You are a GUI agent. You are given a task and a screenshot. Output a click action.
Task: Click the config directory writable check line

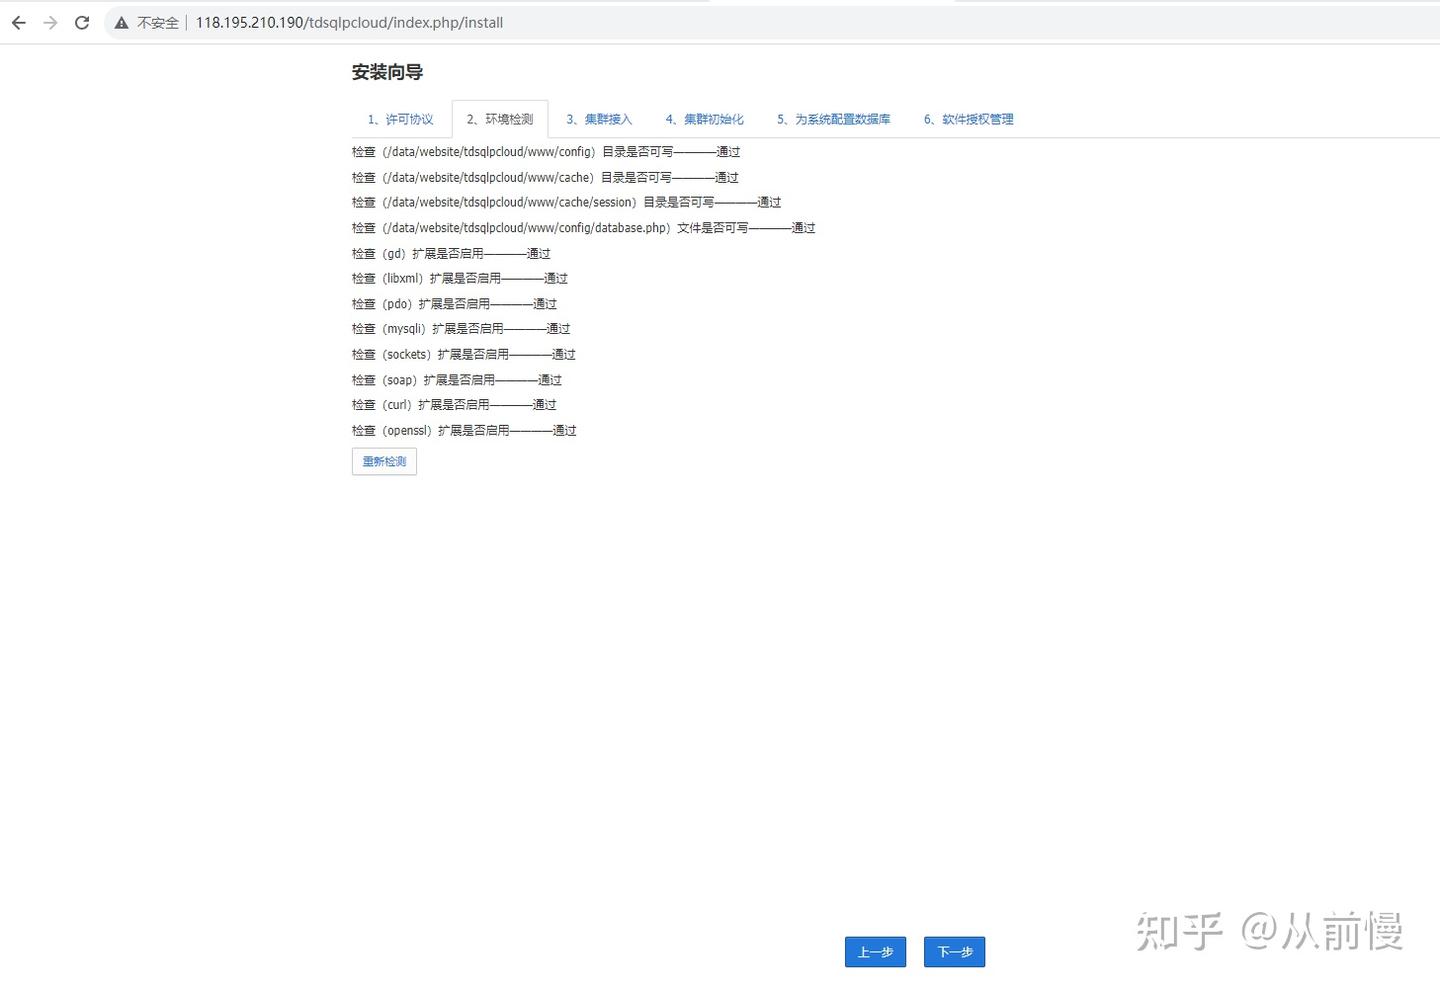[x=546, y=151]
